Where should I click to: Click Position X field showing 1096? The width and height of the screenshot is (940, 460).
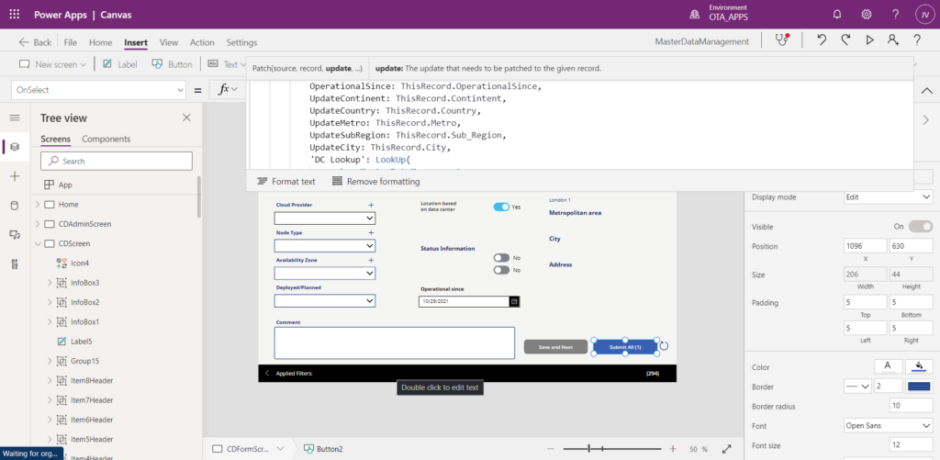point(865,246)
